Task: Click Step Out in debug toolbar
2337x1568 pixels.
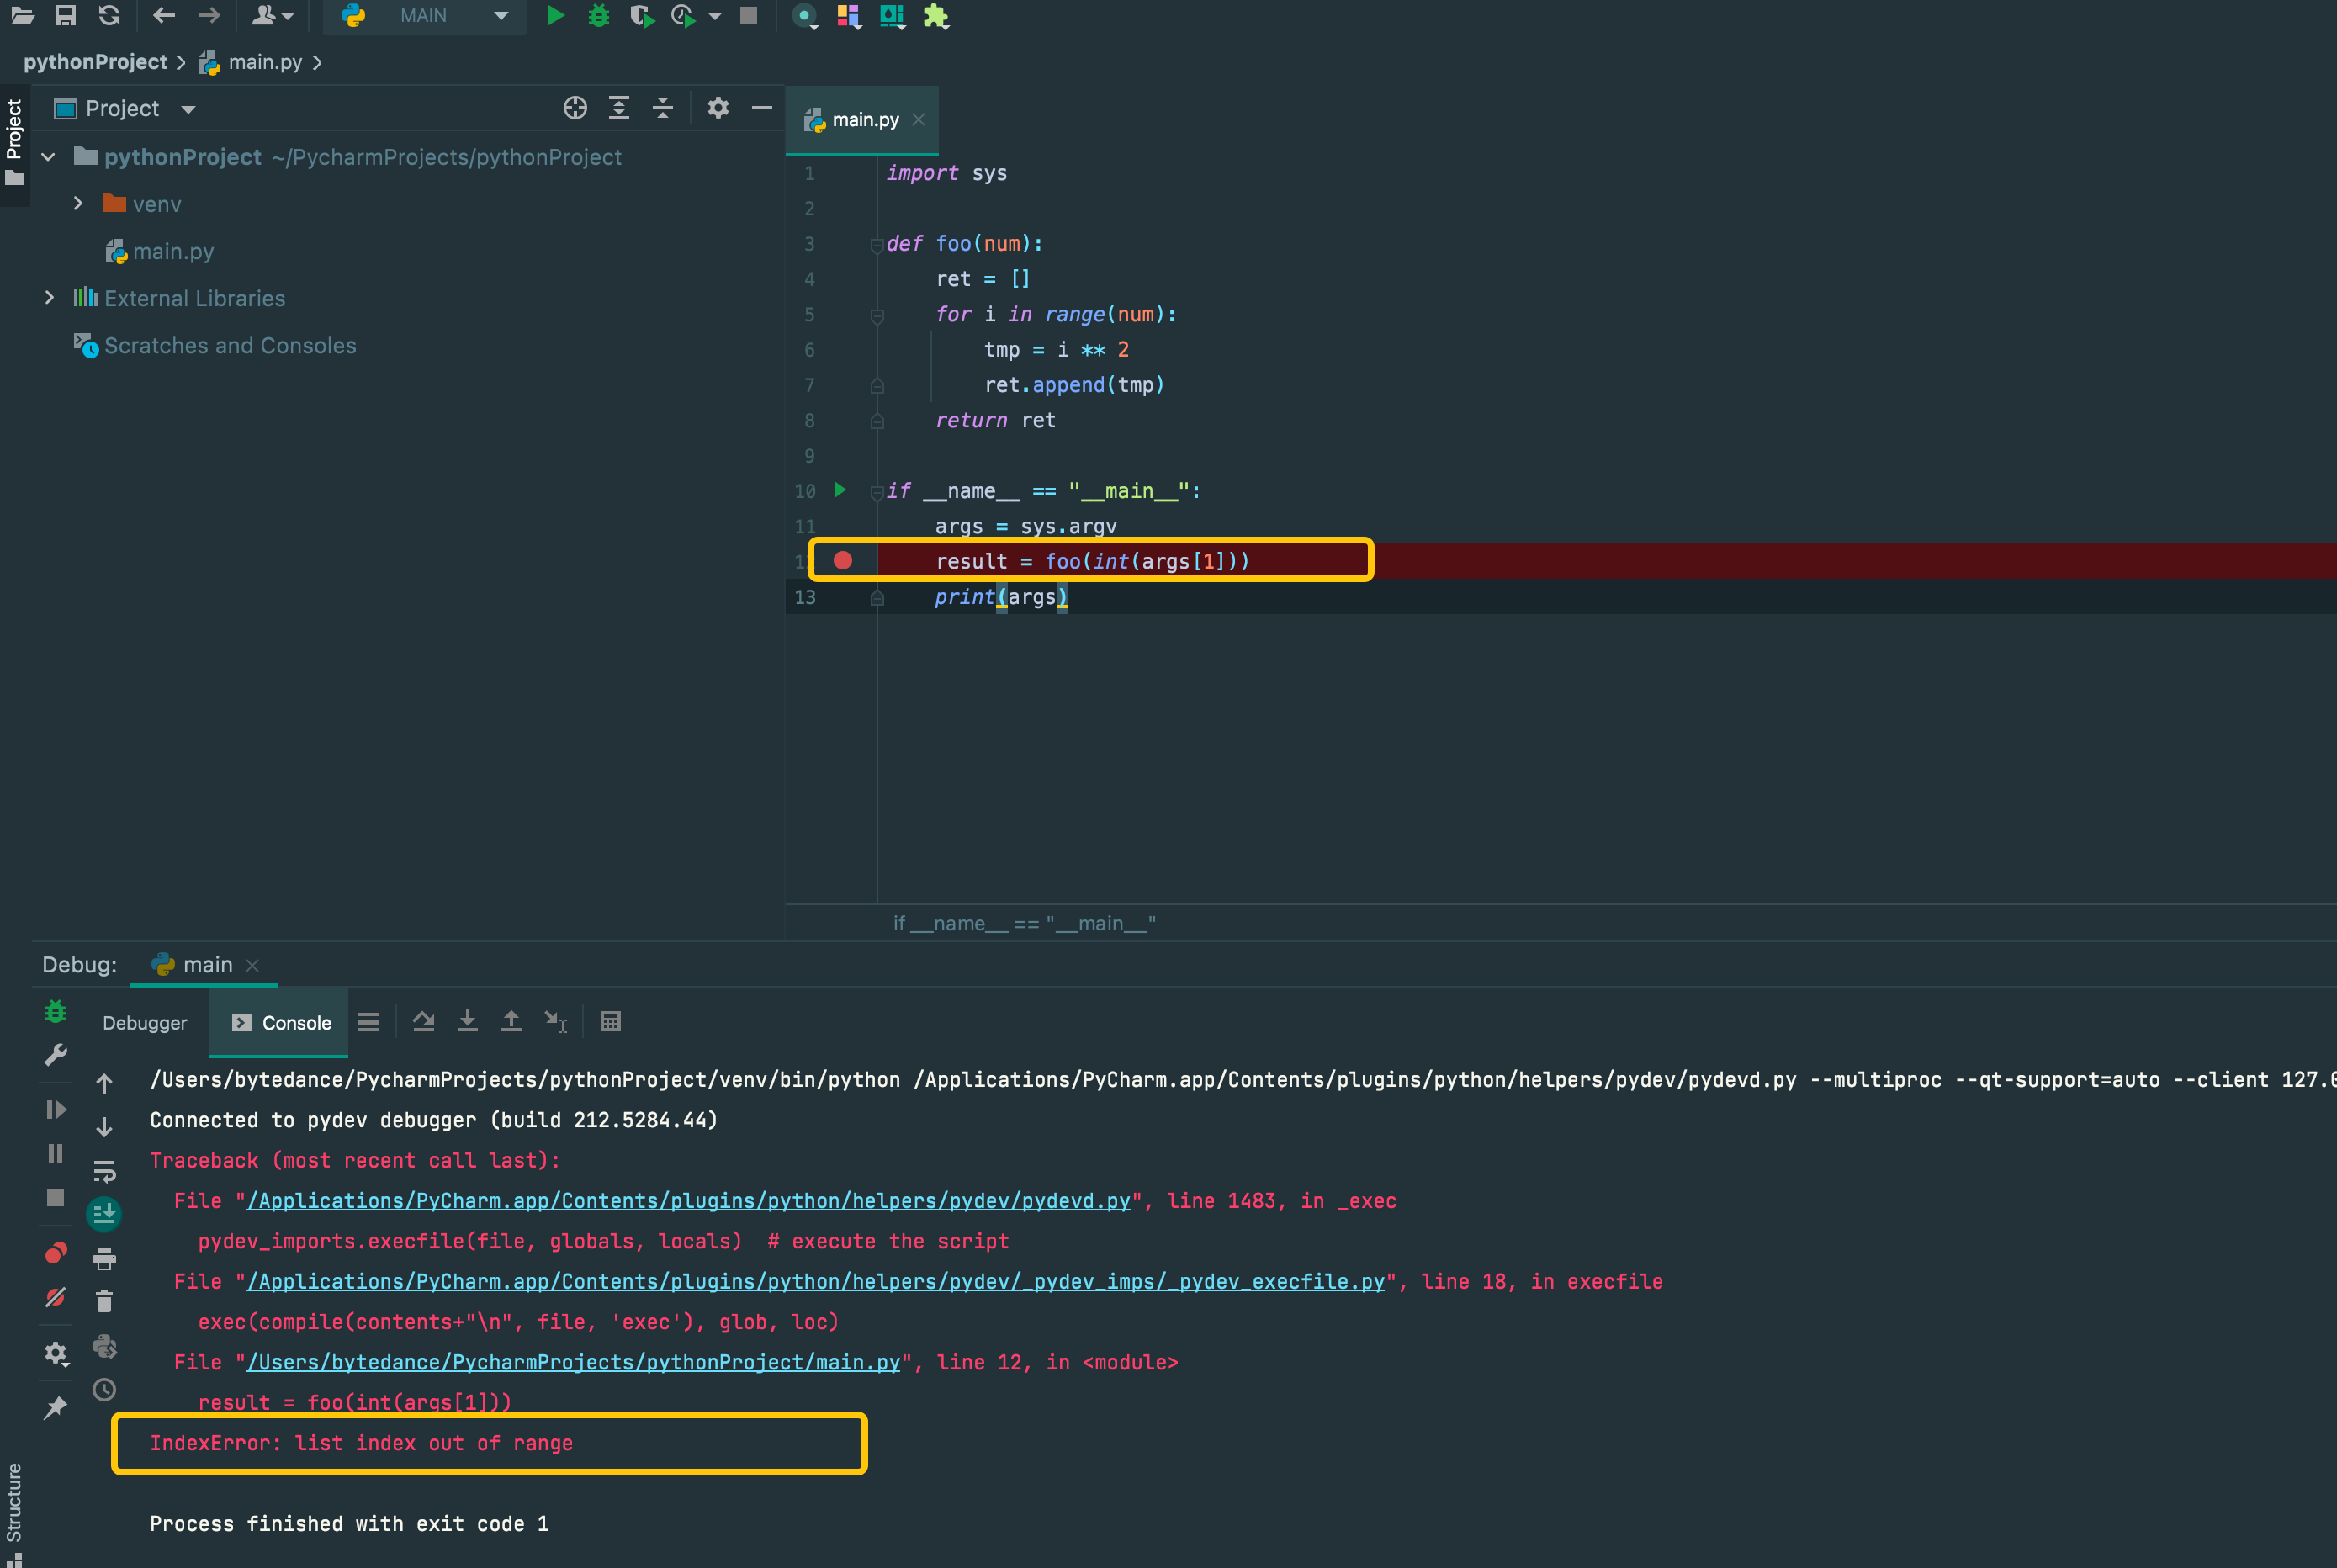Action: 511,1022
